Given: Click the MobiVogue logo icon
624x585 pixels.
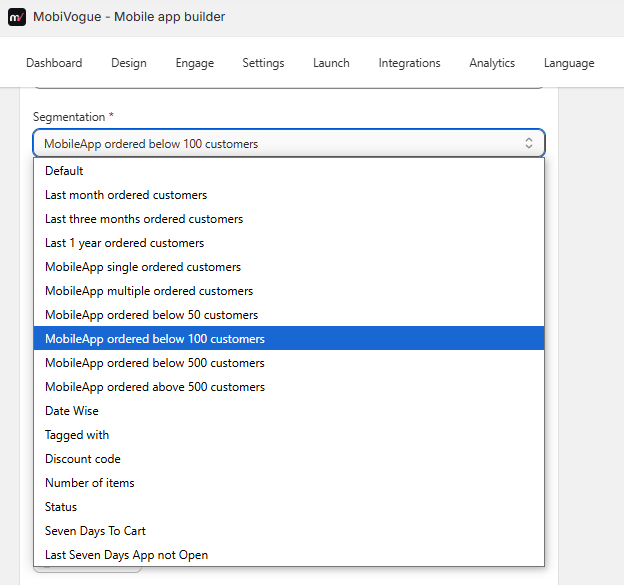Looking at the screenshot, I should pyautogui.click(x=17, y=17).
